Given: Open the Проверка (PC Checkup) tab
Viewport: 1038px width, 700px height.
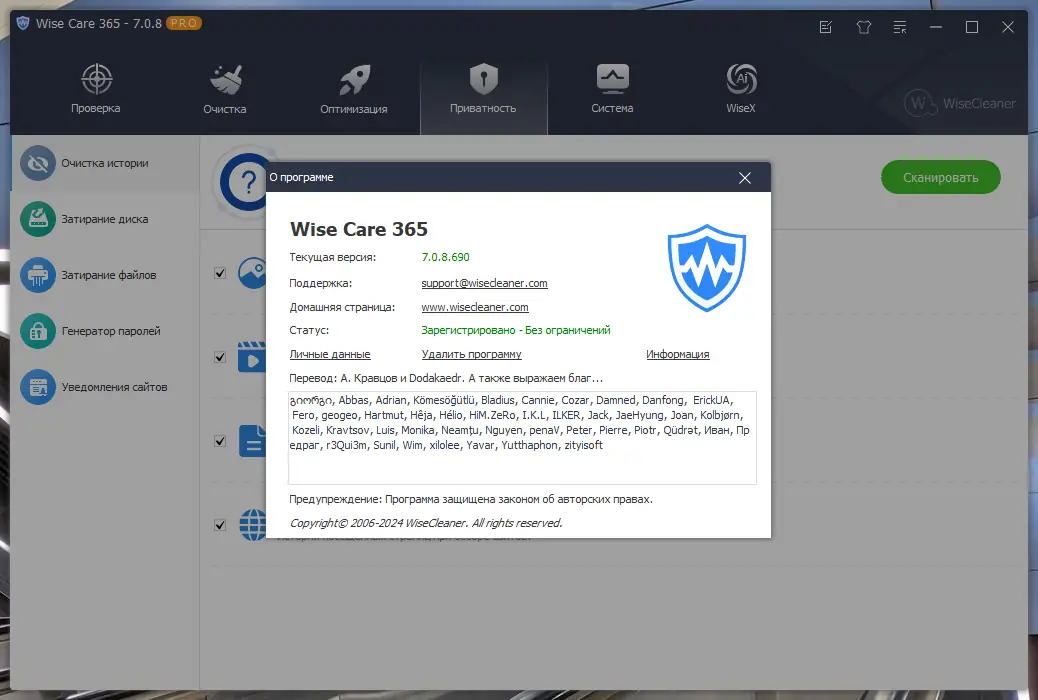Looking at the screenshot, I should tap(96, 90).
